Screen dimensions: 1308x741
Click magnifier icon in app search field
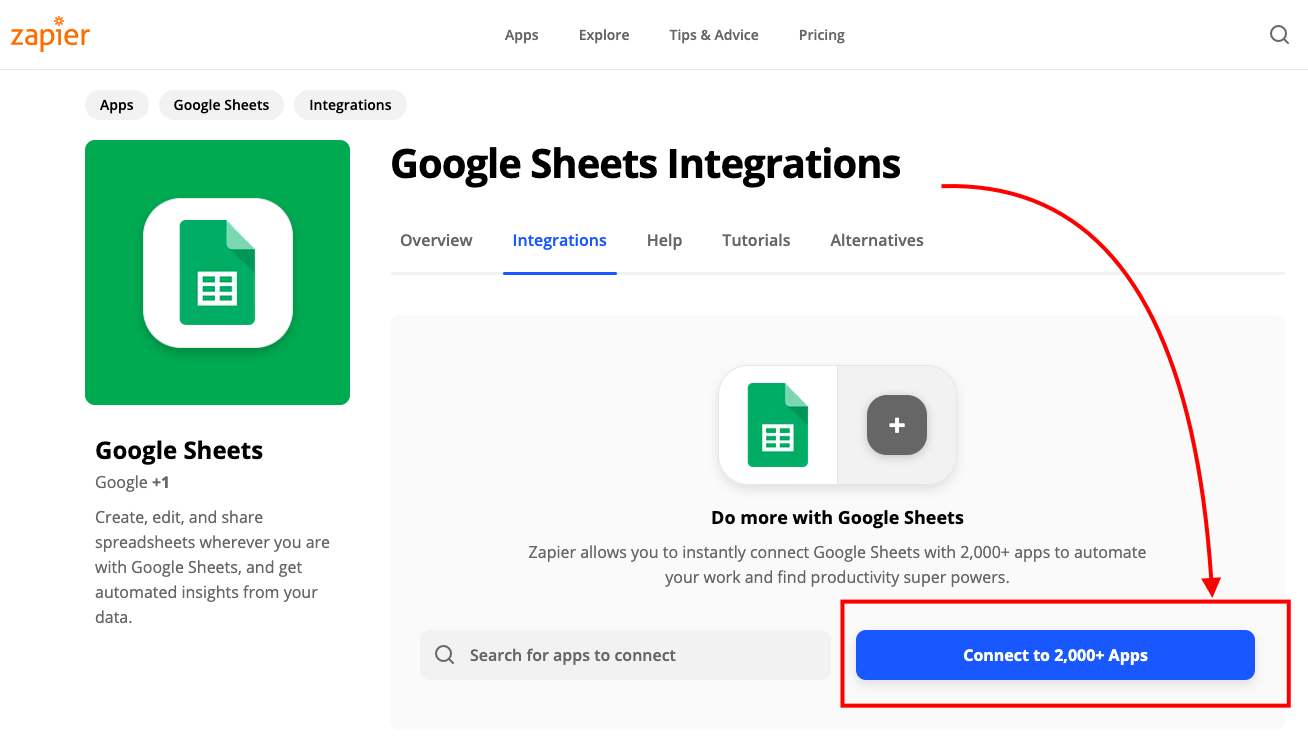coord(445,655)
